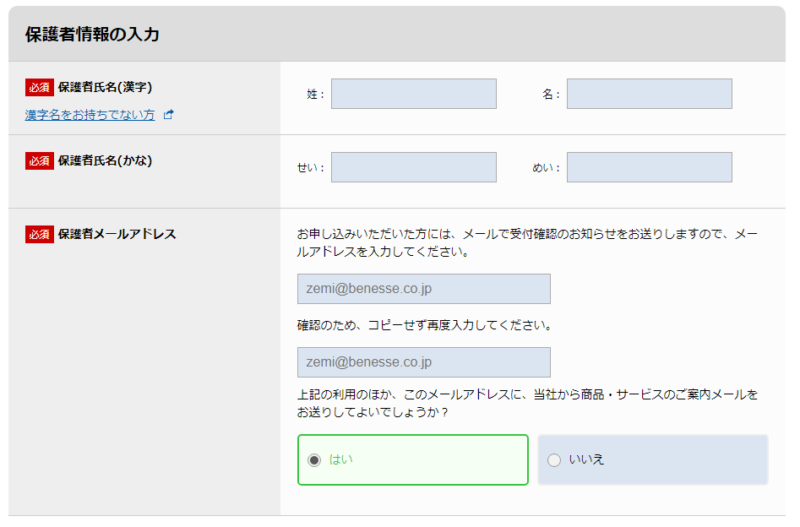Screen dimensions: 800x527
Task: Open the 漢字名をお持ちでない方 link
Action: click(x=90, y=115)
